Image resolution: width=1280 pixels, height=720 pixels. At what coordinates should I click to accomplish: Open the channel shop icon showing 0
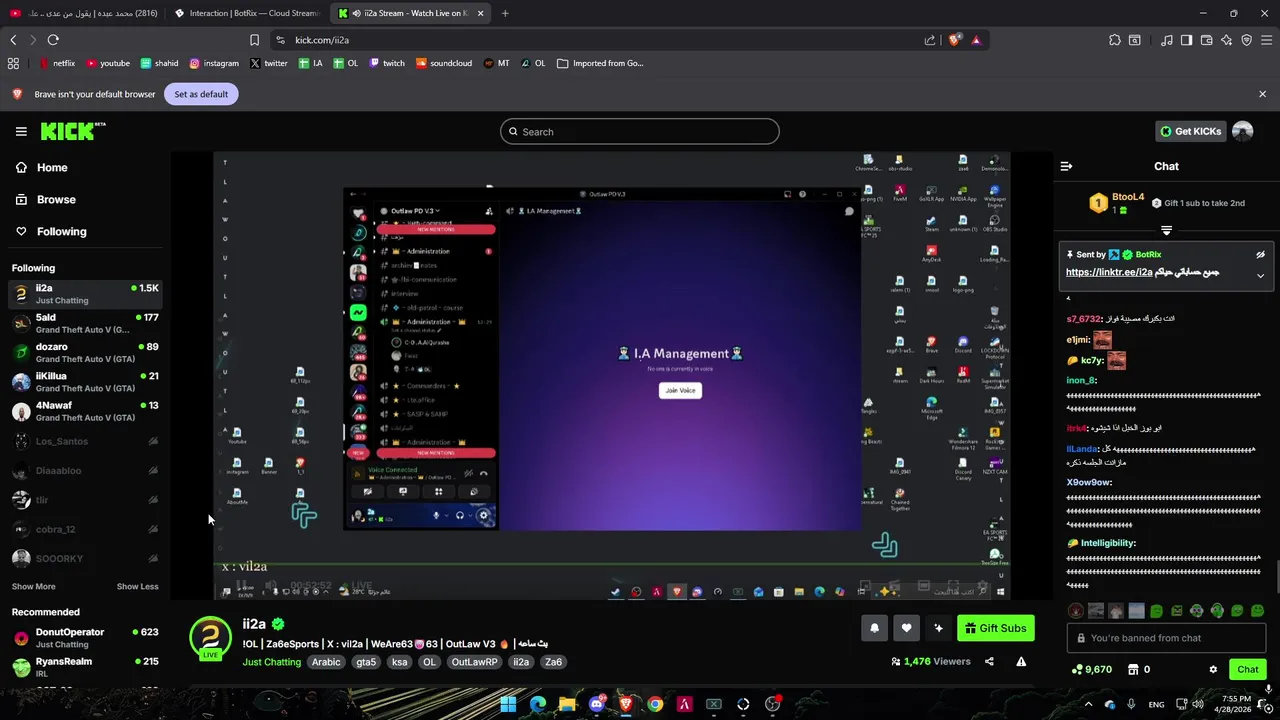click(1139, 669)
